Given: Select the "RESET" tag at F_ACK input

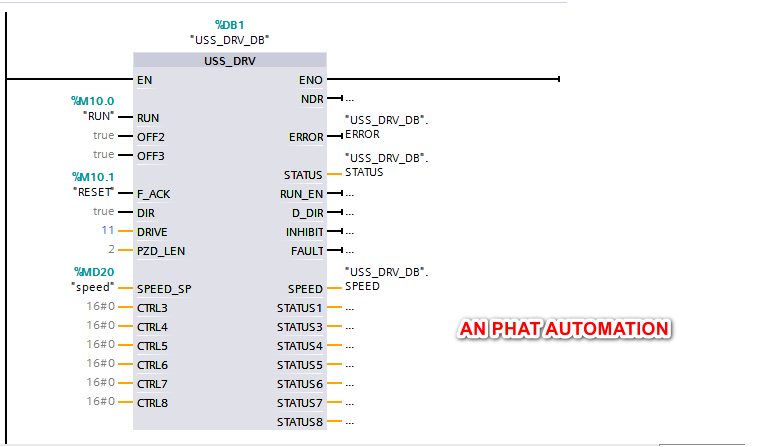Looking at the screenshot, I should 95,192.
